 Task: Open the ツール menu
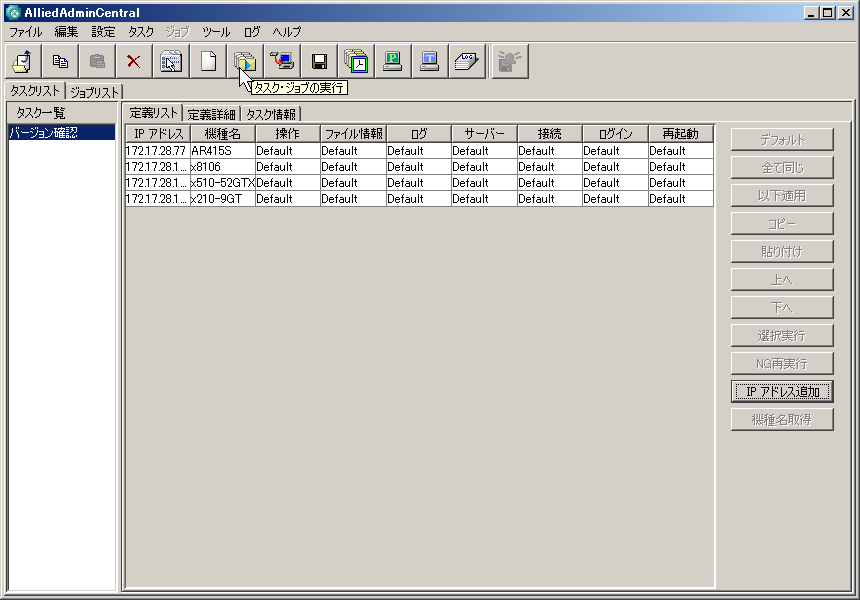216,32
